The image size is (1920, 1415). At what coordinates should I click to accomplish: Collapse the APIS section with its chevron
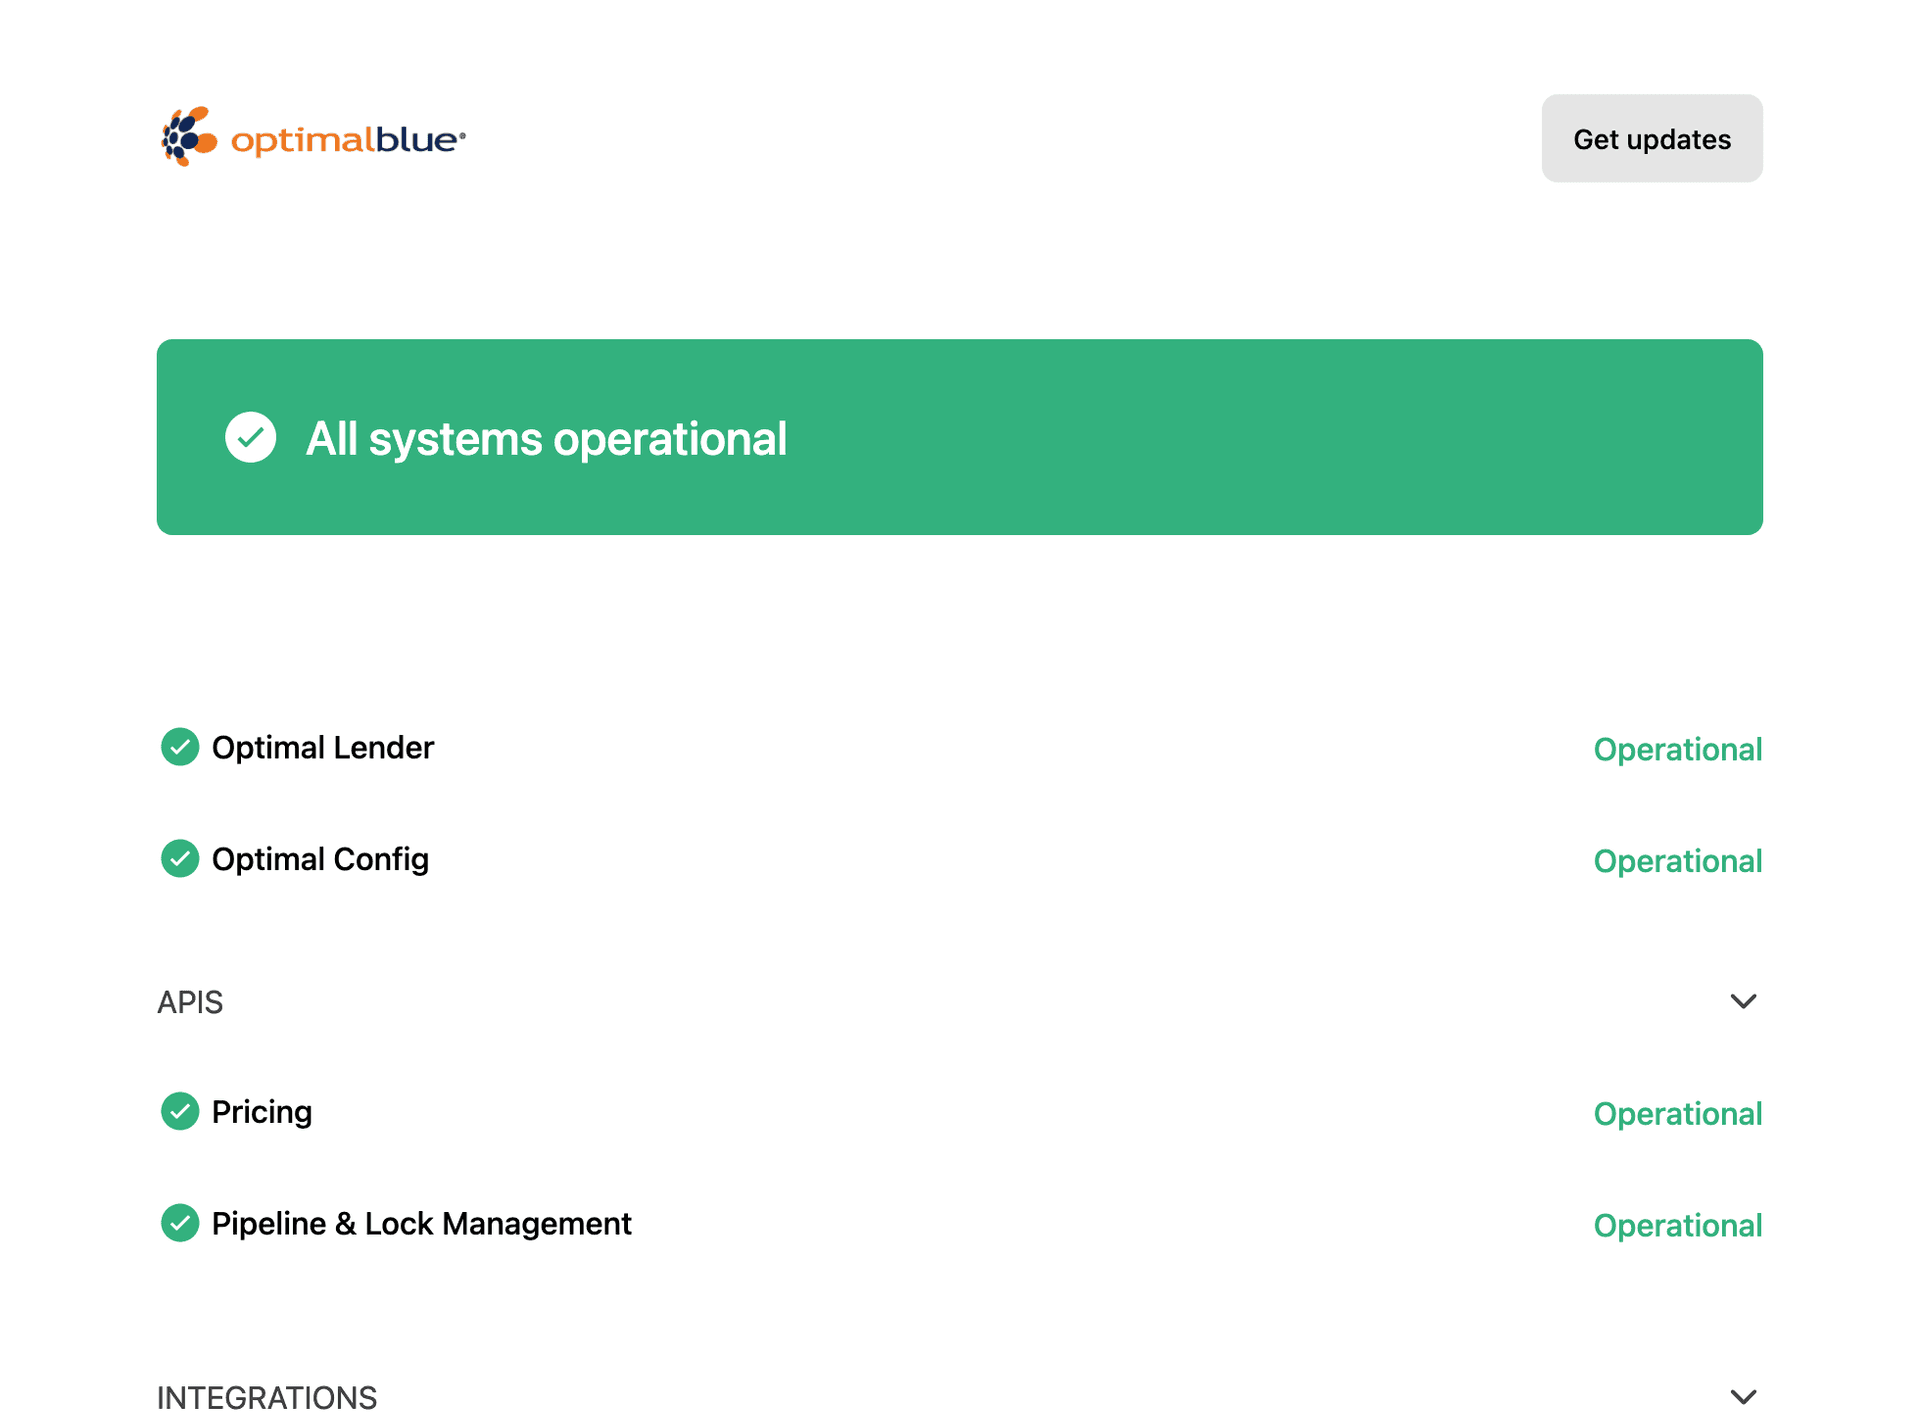pyautogui.click(x=1743, y=1001)
